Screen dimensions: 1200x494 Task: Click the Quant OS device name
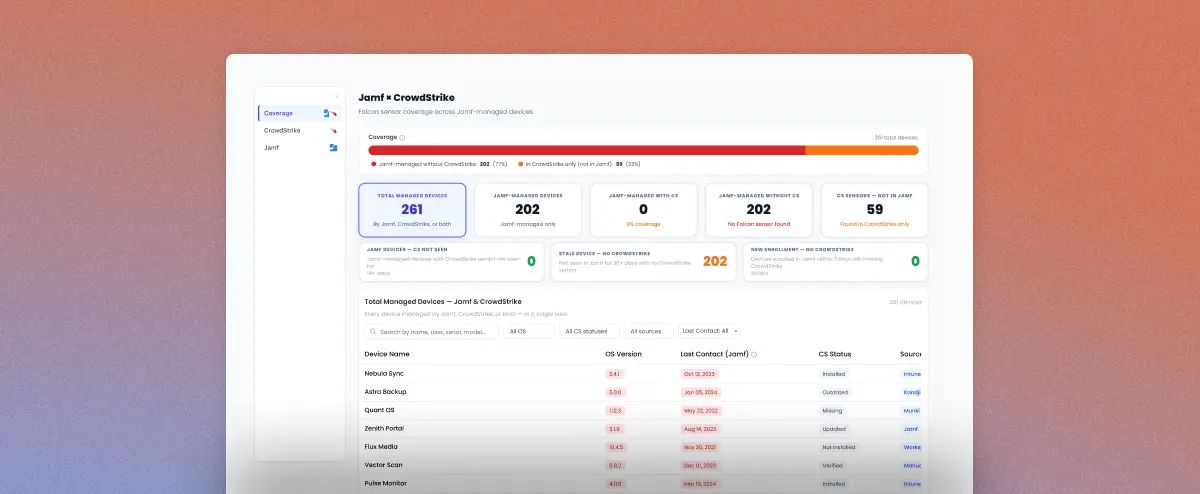coord(380,410)
